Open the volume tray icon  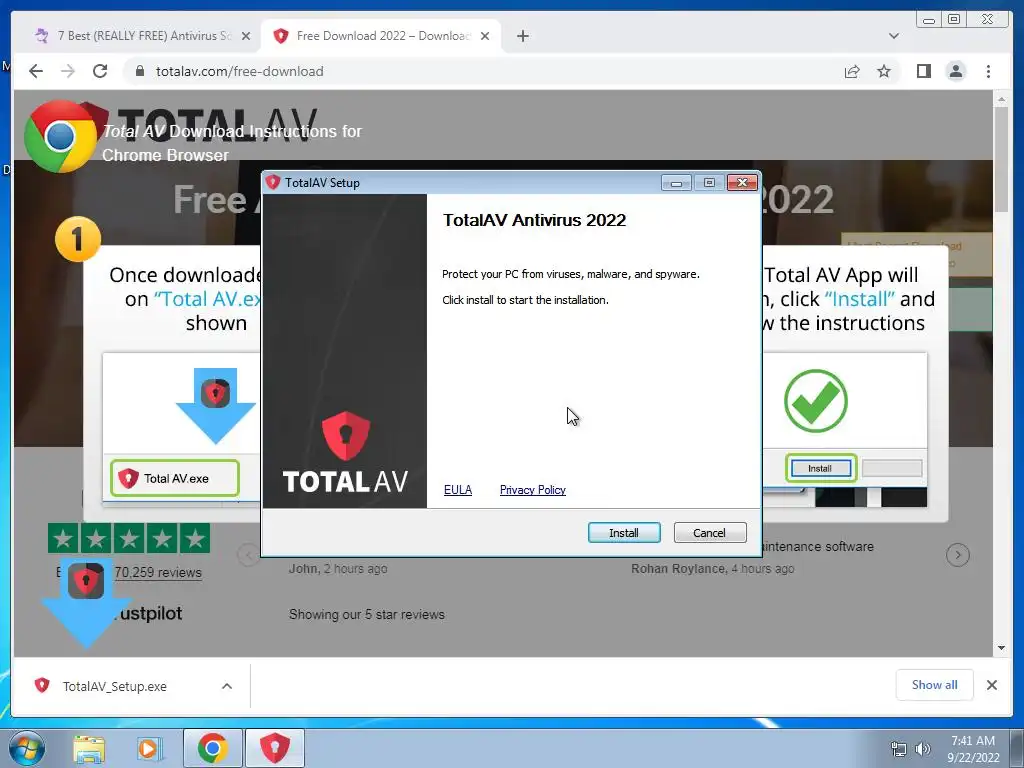922,749
